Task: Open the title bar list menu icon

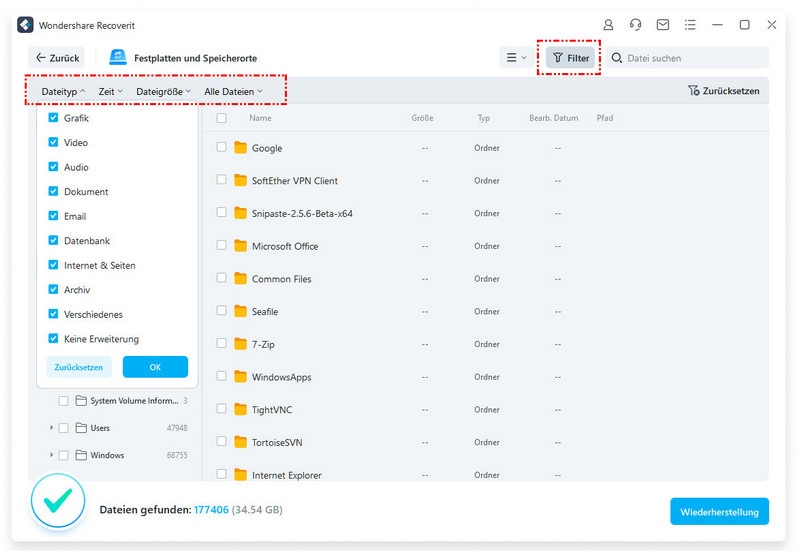Action: (690, 24)
